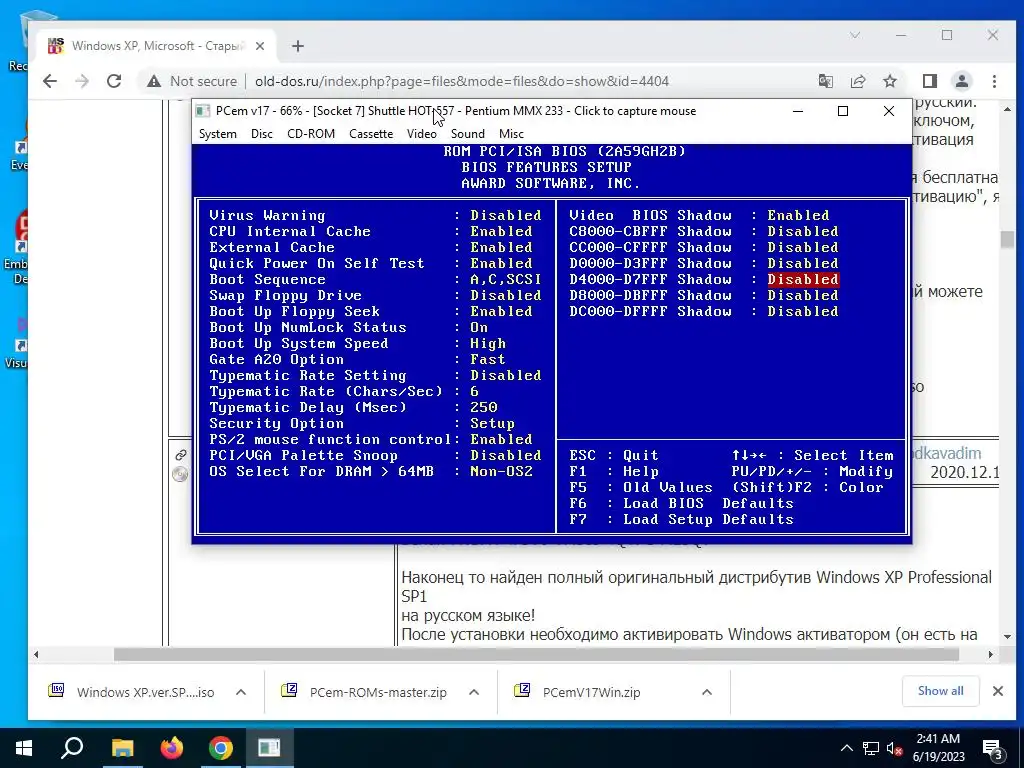Open the Disc menu in PCem
Image resolution: width=1024 pixels, height=768 pixels.
(x=261, y=134)
